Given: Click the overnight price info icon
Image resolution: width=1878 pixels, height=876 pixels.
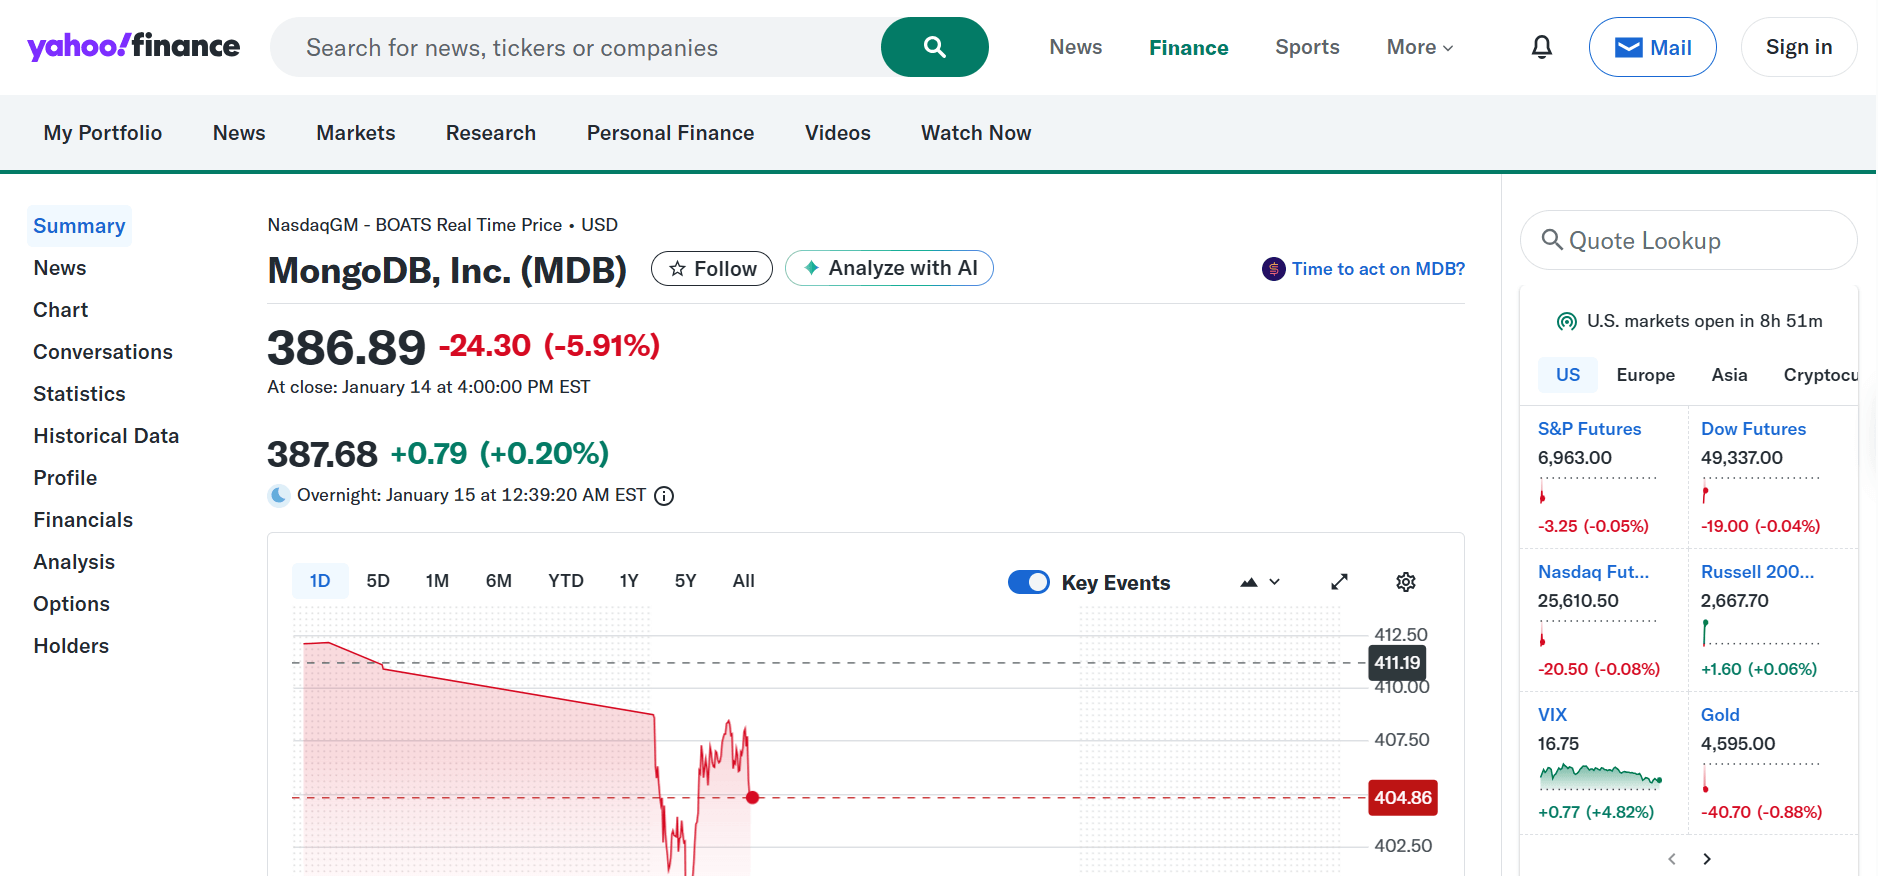Looking at the screenshot, I should 664,496.
